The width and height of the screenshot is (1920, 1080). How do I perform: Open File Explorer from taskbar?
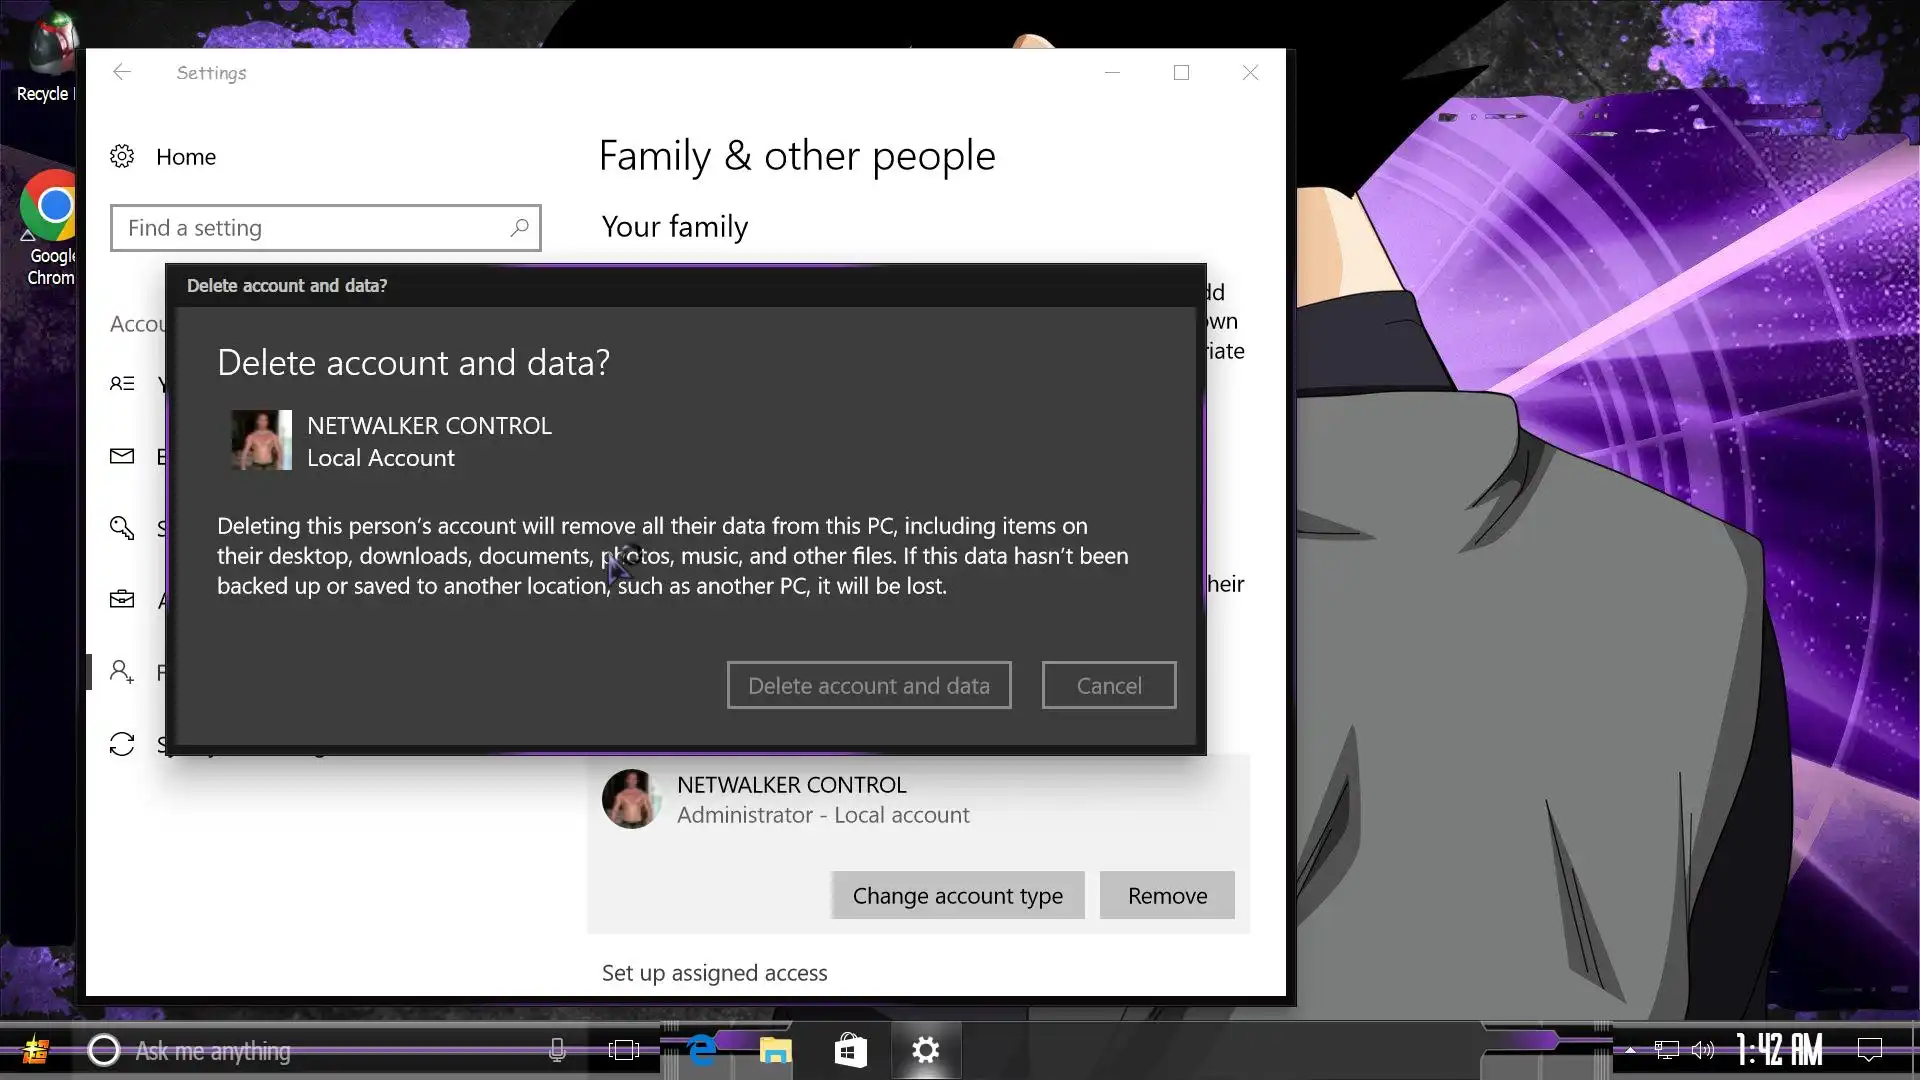775,1051
